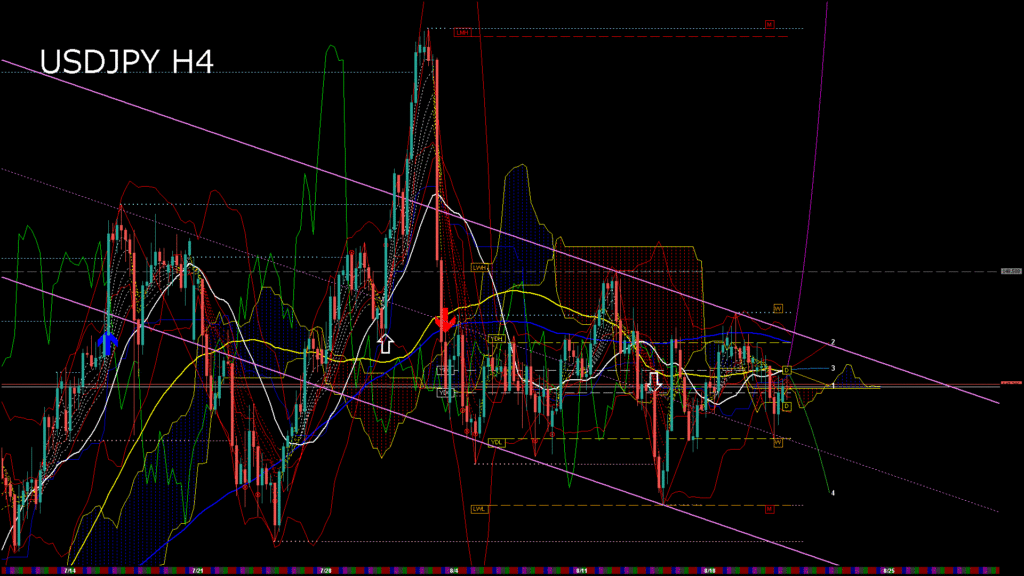The width and height of the screenshot is (1024, 576).
Task: Click the blue up arrow signal
Action: pos(108,345)
